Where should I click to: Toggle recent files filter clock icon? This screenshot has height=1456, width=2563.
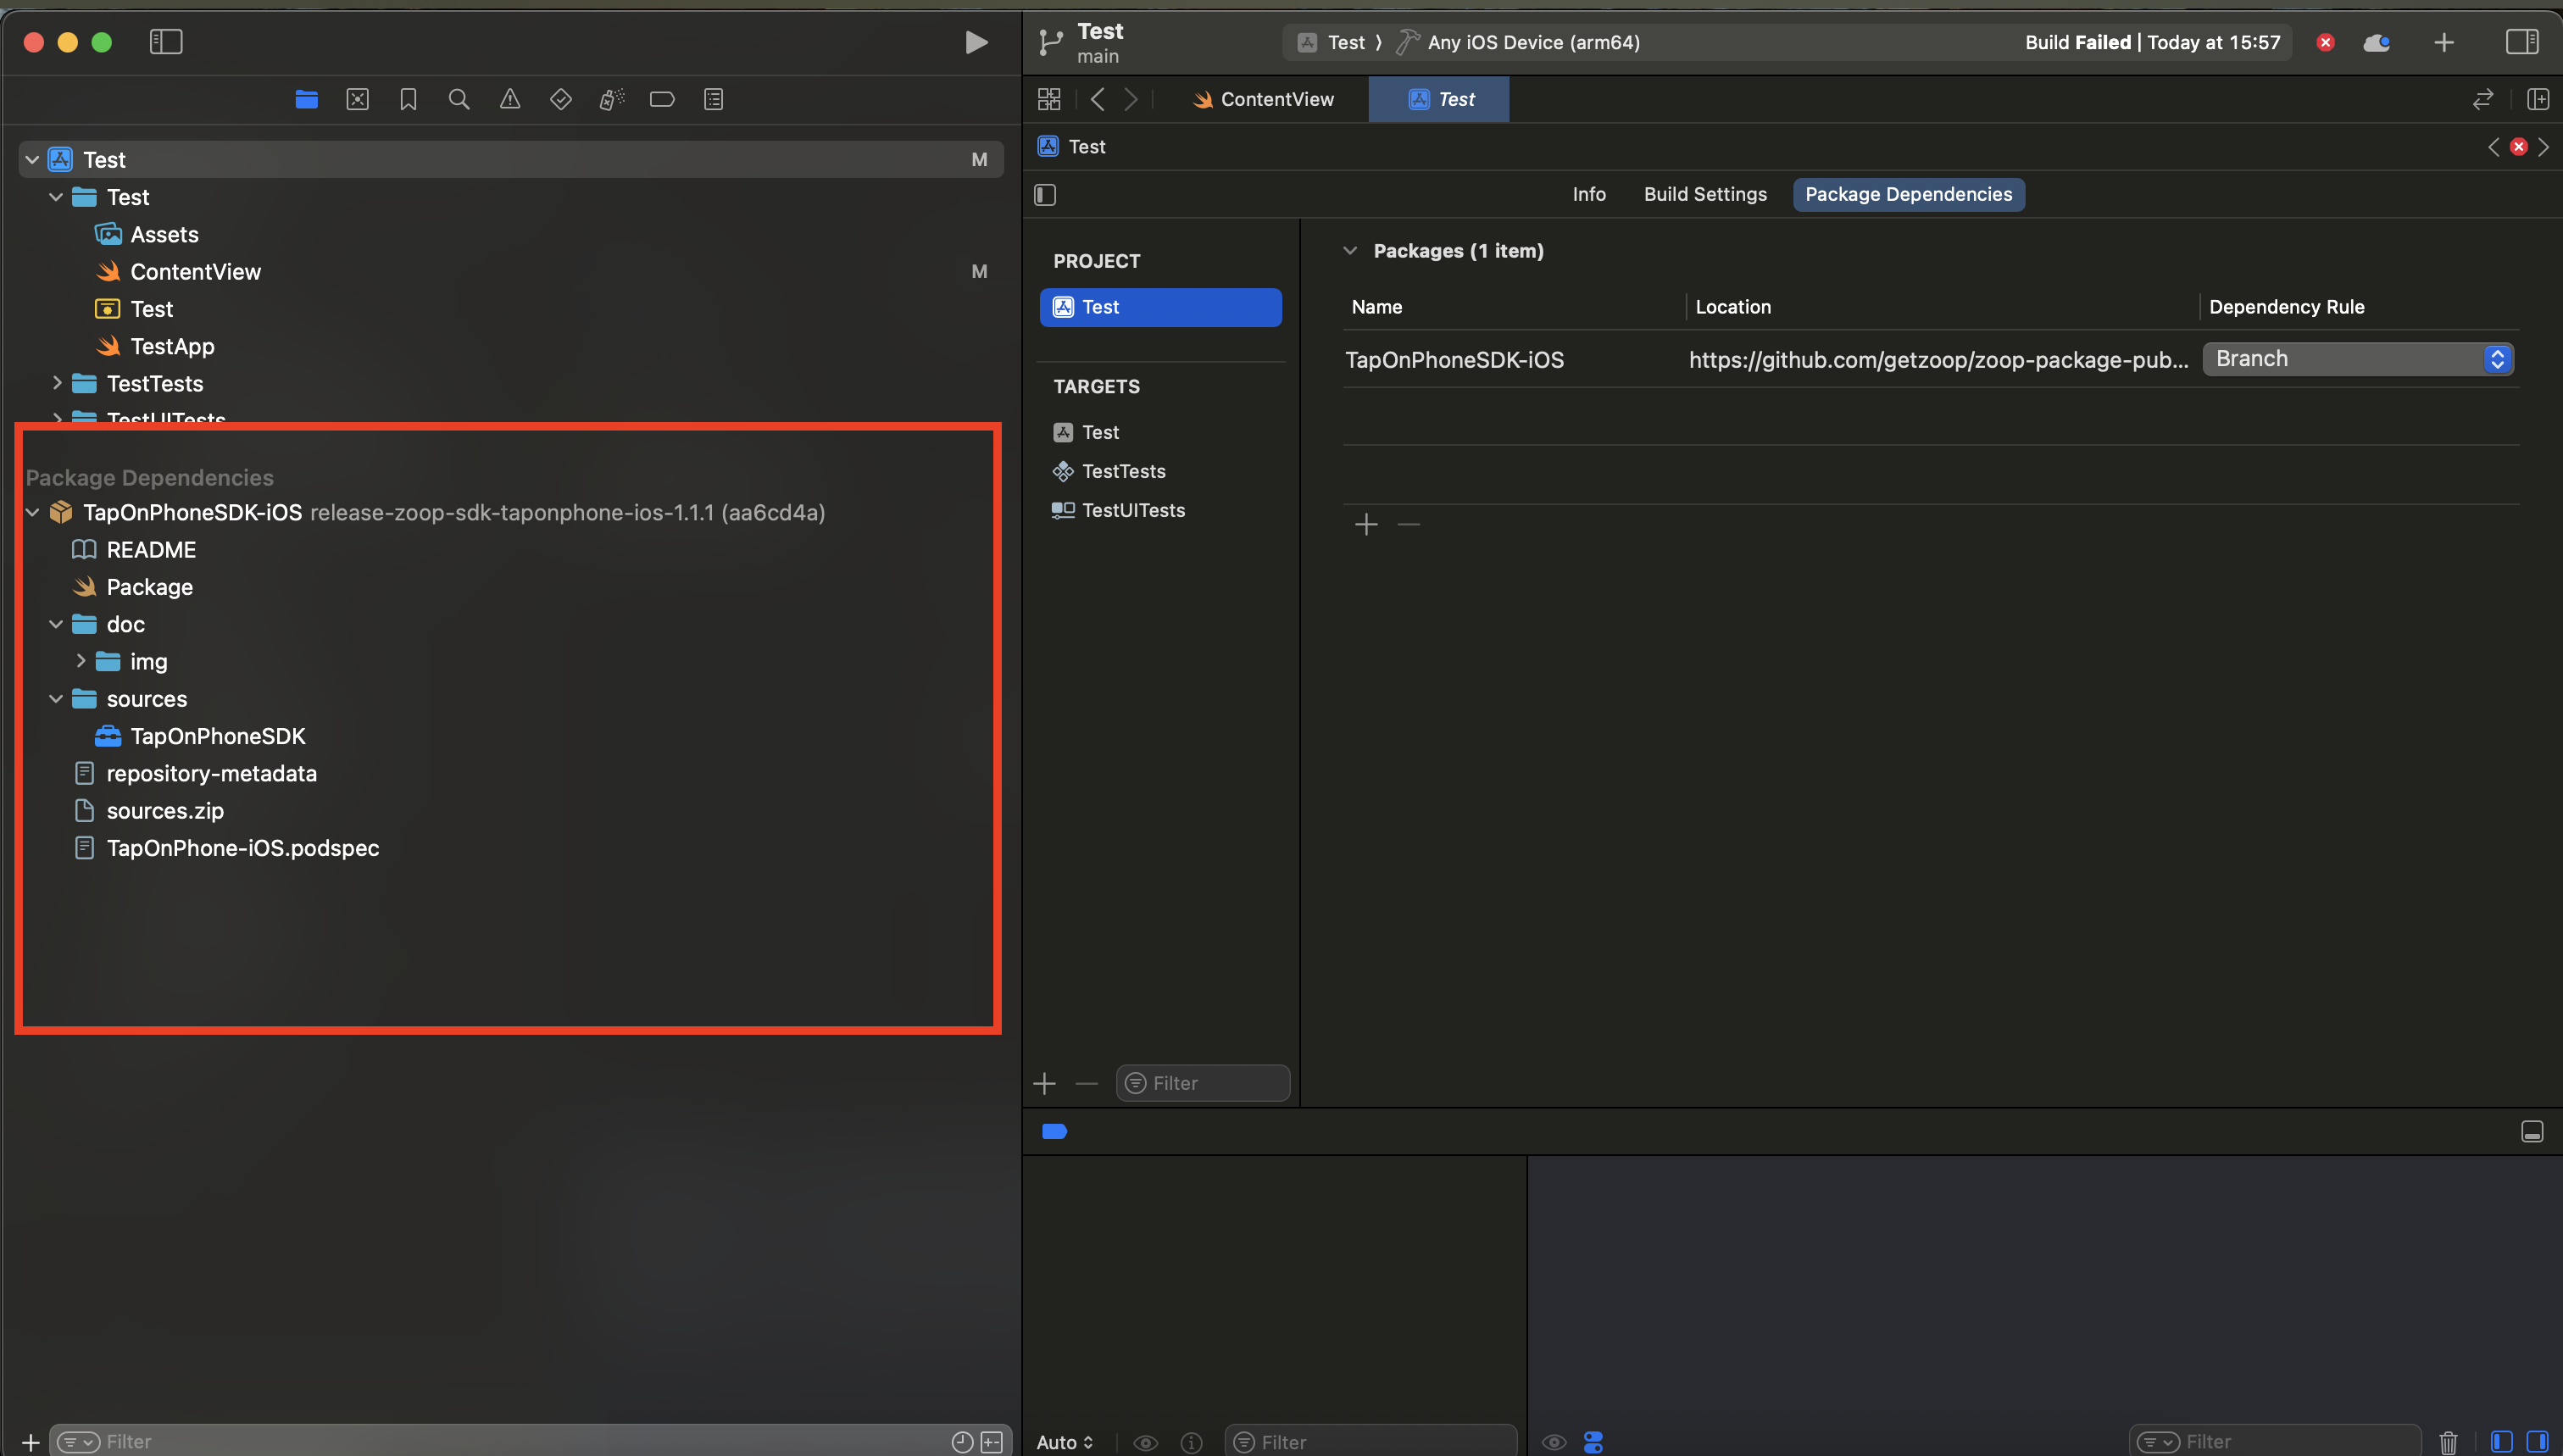coord(962,1442)
